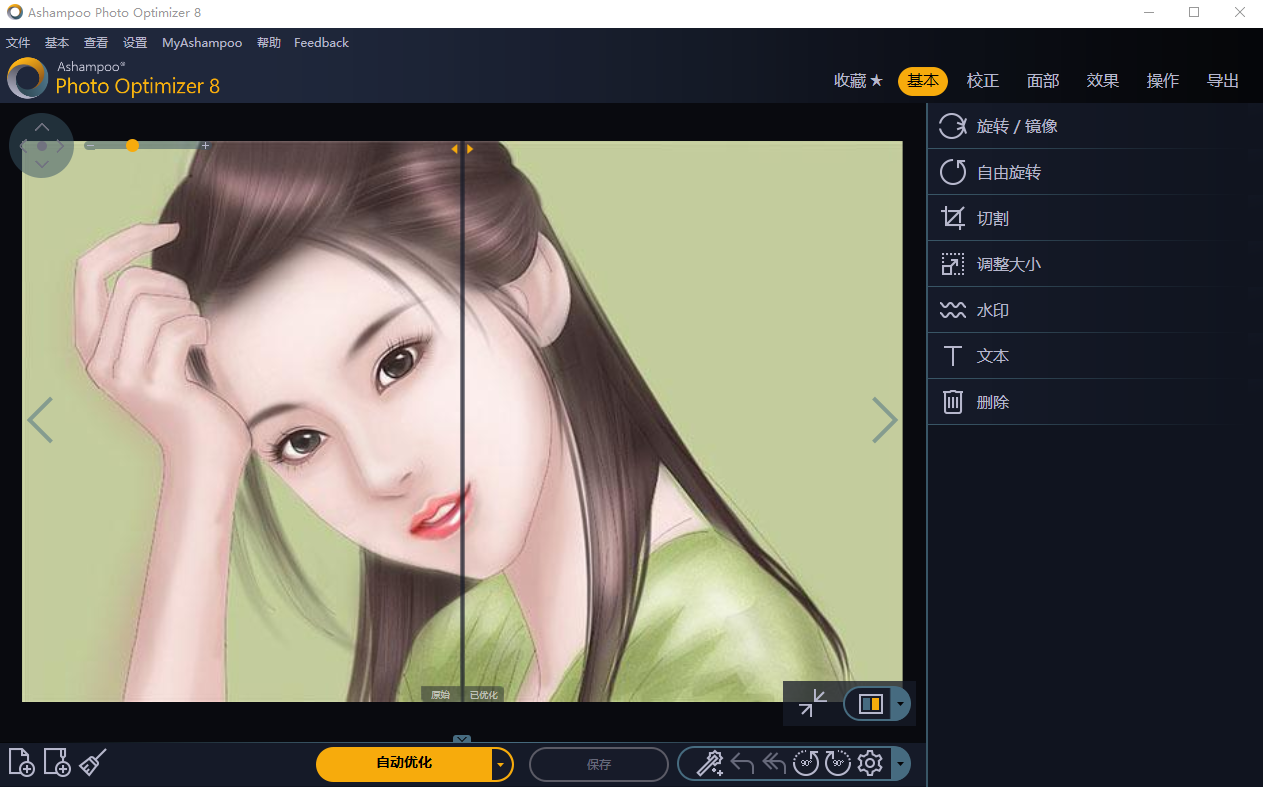The image size is (1263, 787).
Task: Click the photo preview image
Action: [x=462, y=421]
